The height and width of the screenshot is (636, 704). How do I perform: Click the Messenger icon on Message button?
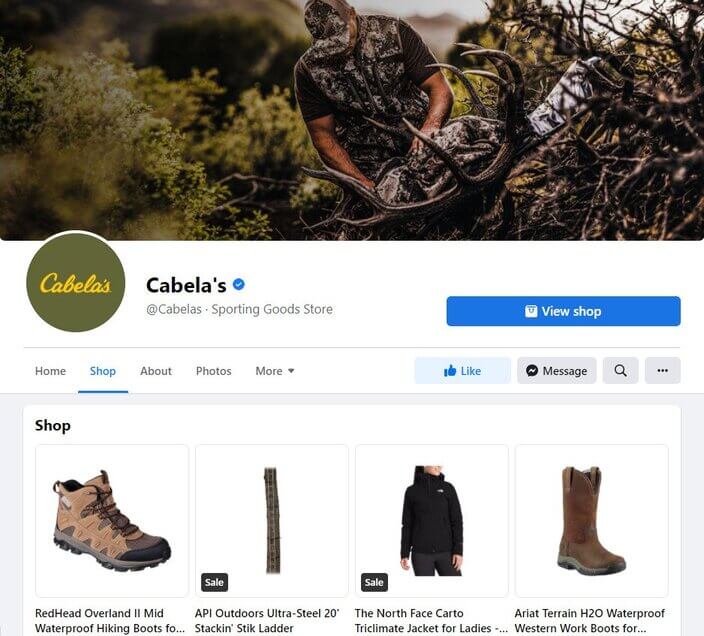click(x=532, y=371)
